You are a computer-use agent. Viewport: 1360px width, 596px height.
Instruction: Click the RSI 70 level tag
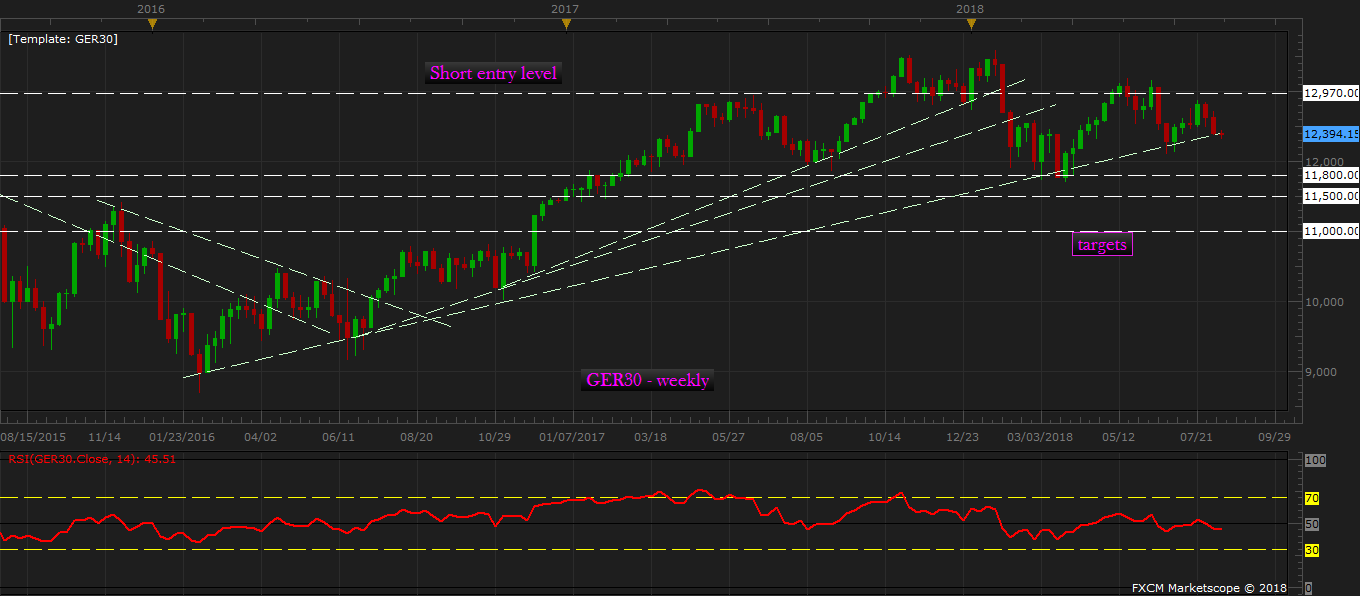(1312, 497)
